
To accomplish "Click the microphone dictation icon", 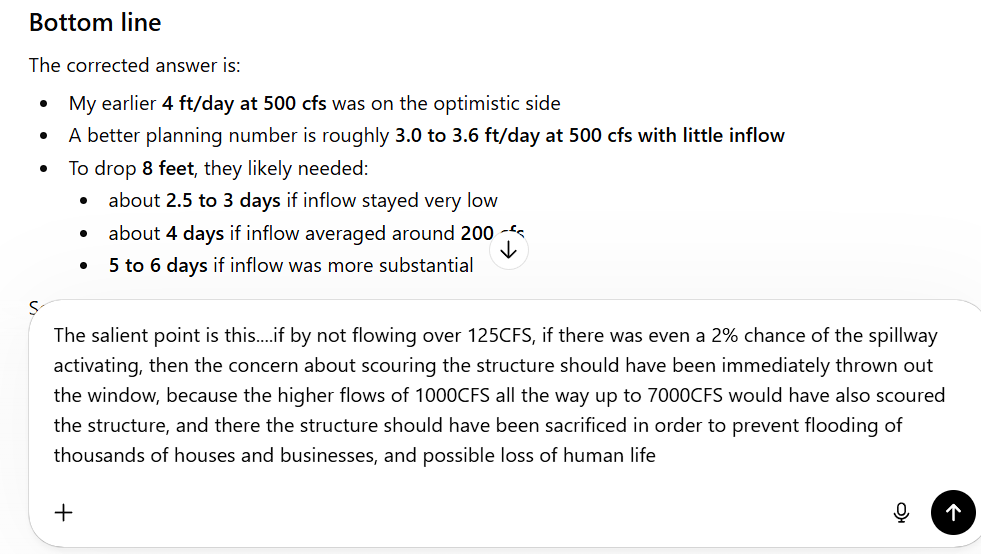I will tap(901, 513).
